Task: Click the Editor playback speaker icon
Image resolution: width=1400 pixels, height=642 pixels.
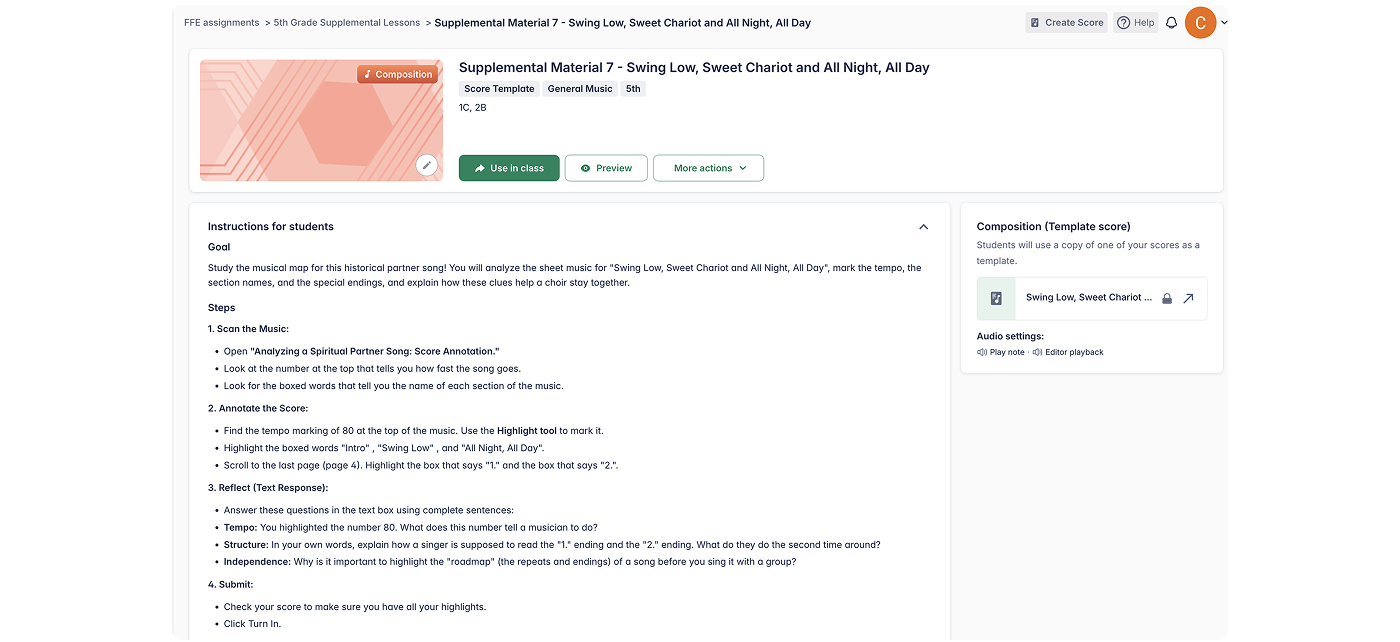Action: tap(1037, 352)
